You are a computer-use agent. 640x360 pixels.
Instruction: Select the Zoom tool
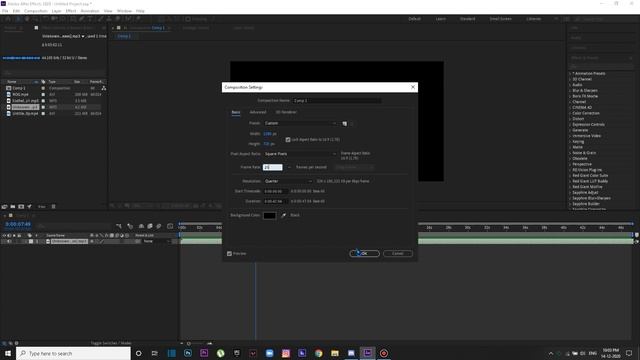tap(36, 19)
